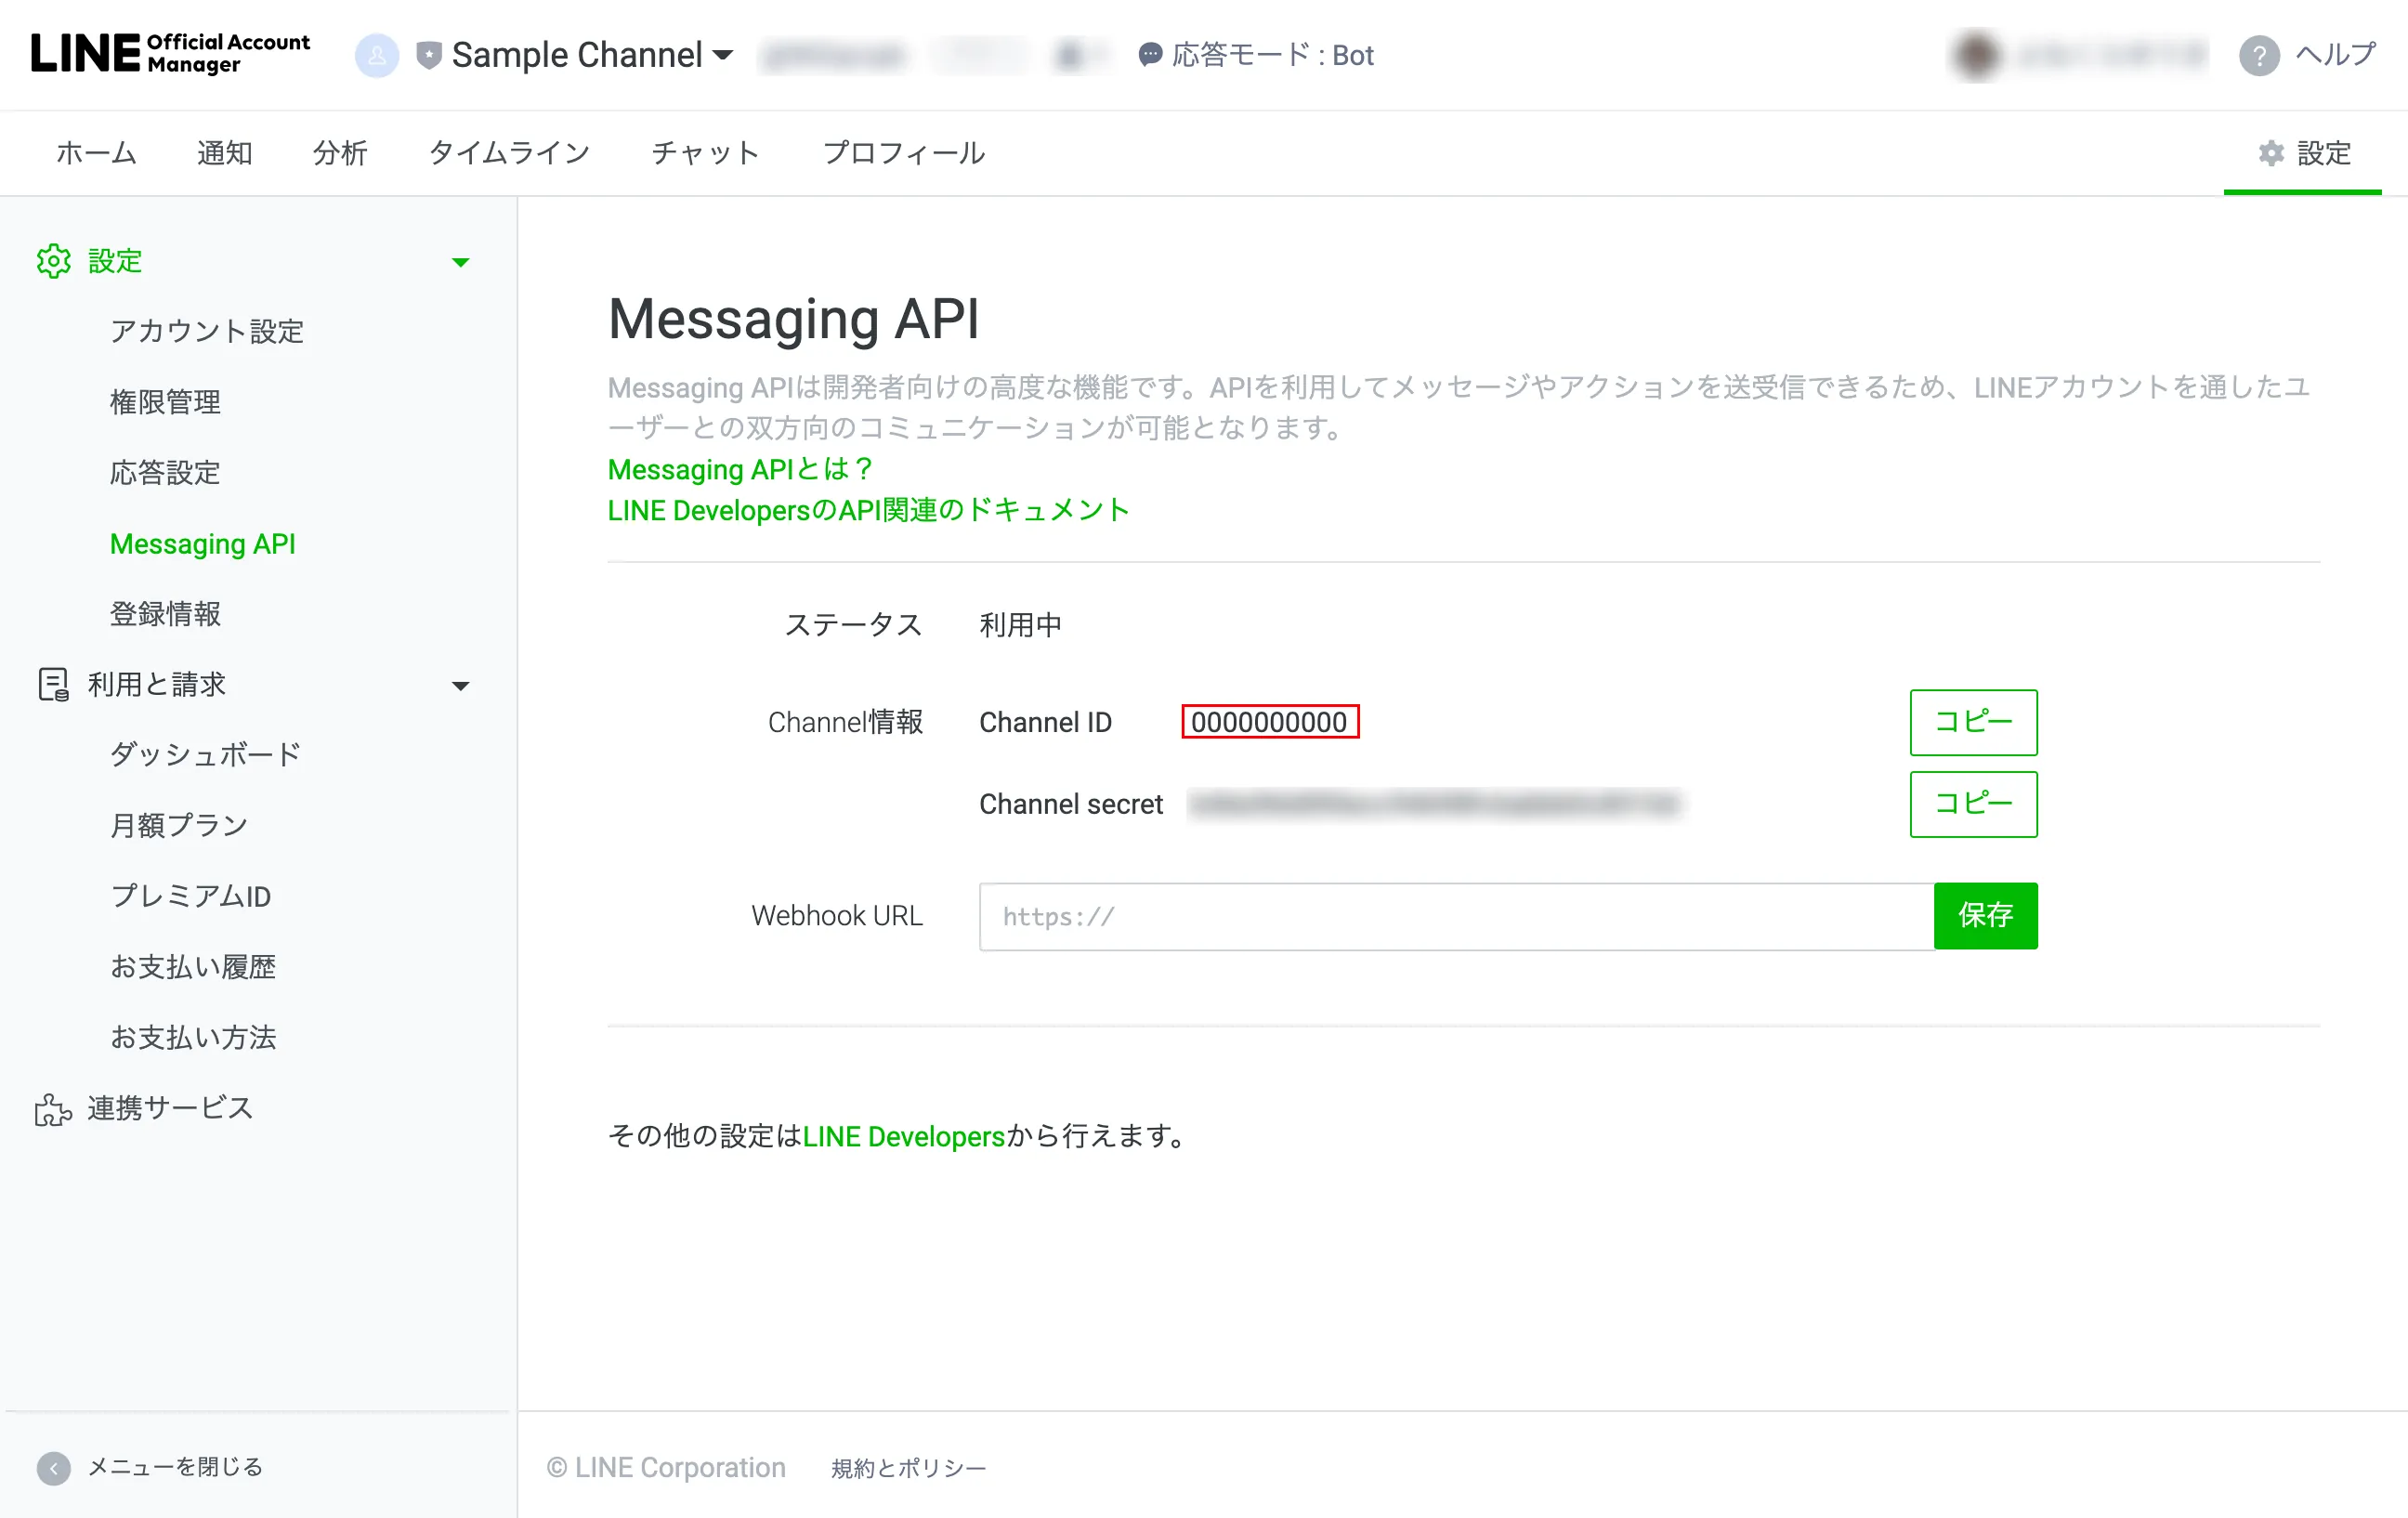The height and width of the screenshot is (1518, 2408).
Task: Click the 応答モード chat bubble icon
Action: click(x=1150, y=55)
